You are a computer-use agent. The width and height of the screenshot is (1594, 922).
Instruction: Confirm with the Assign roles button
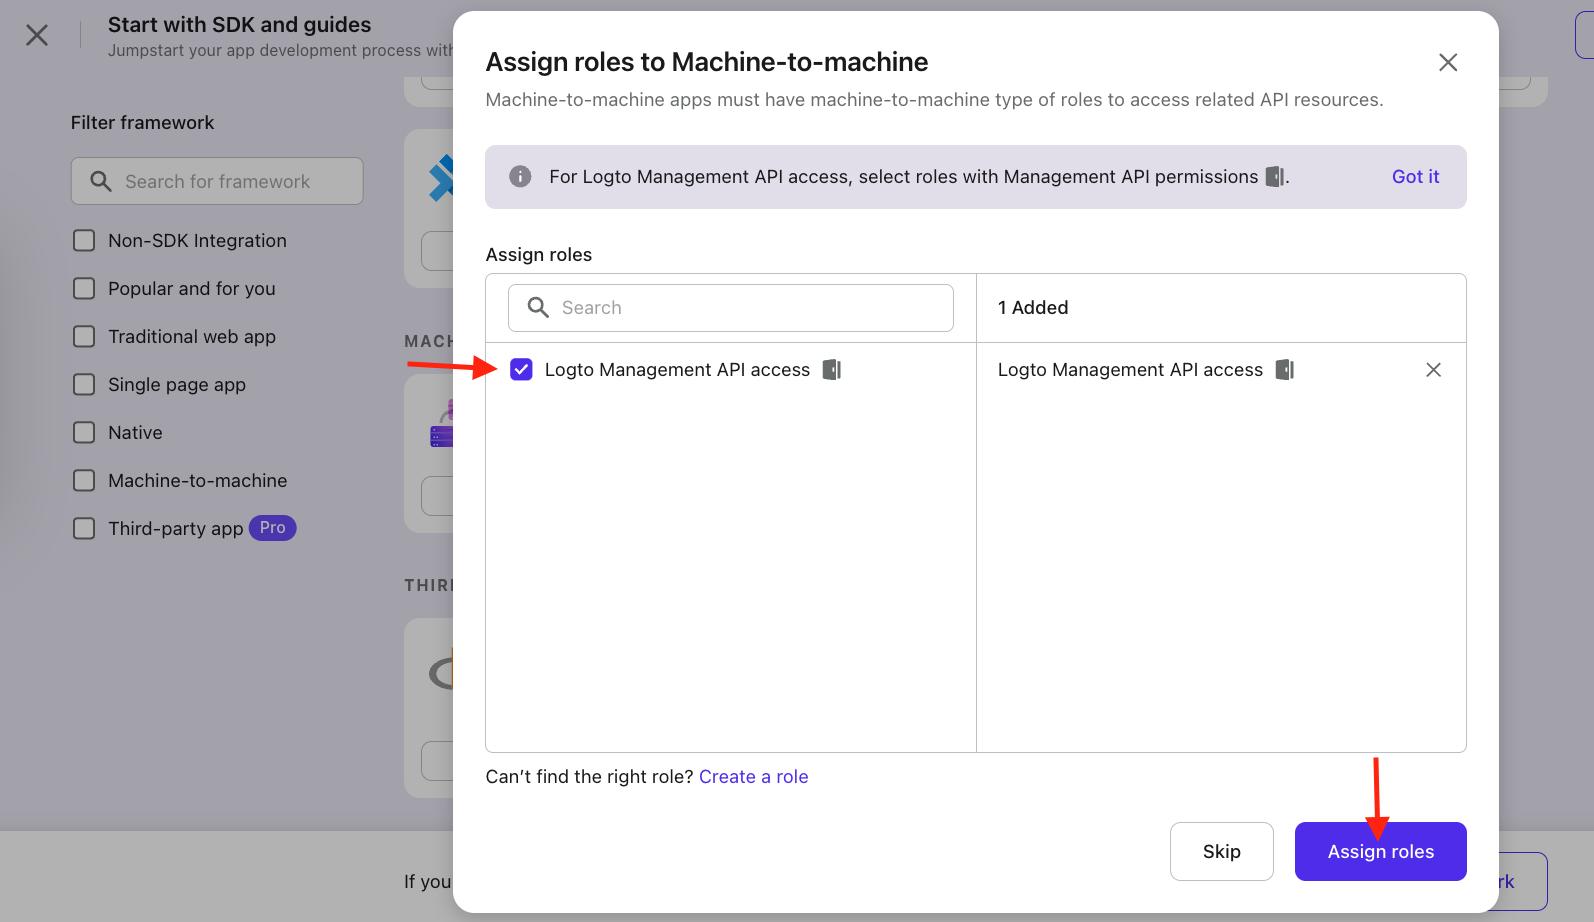(1380, 852)
